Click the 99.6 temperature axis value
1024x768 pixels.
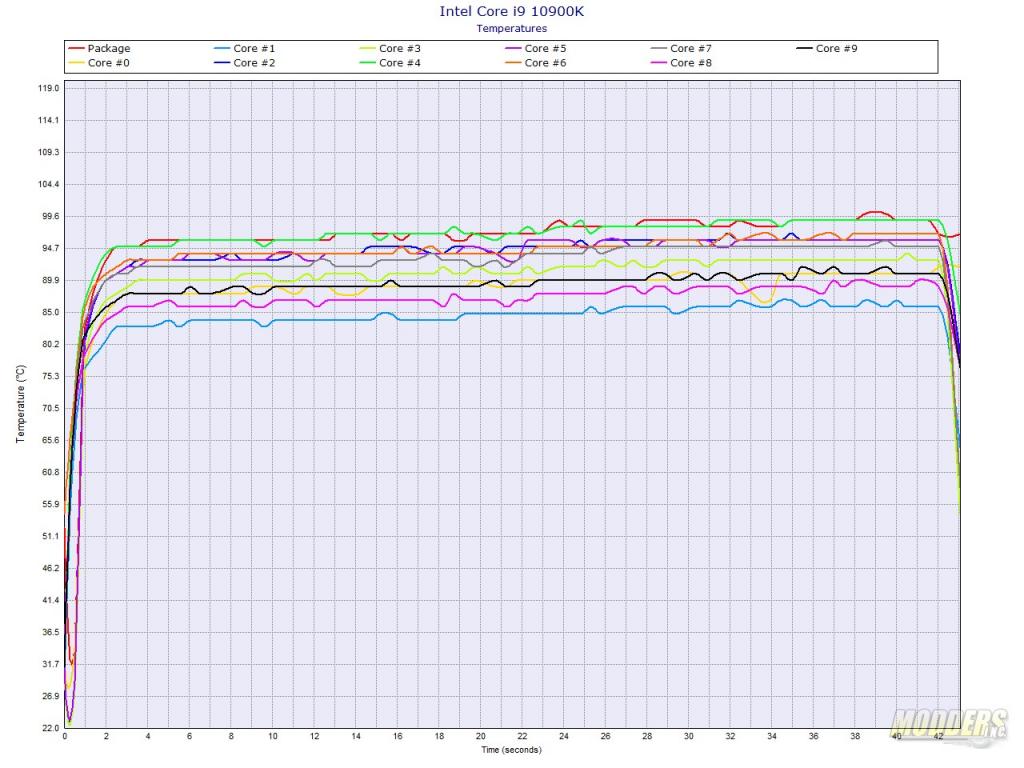50,216
